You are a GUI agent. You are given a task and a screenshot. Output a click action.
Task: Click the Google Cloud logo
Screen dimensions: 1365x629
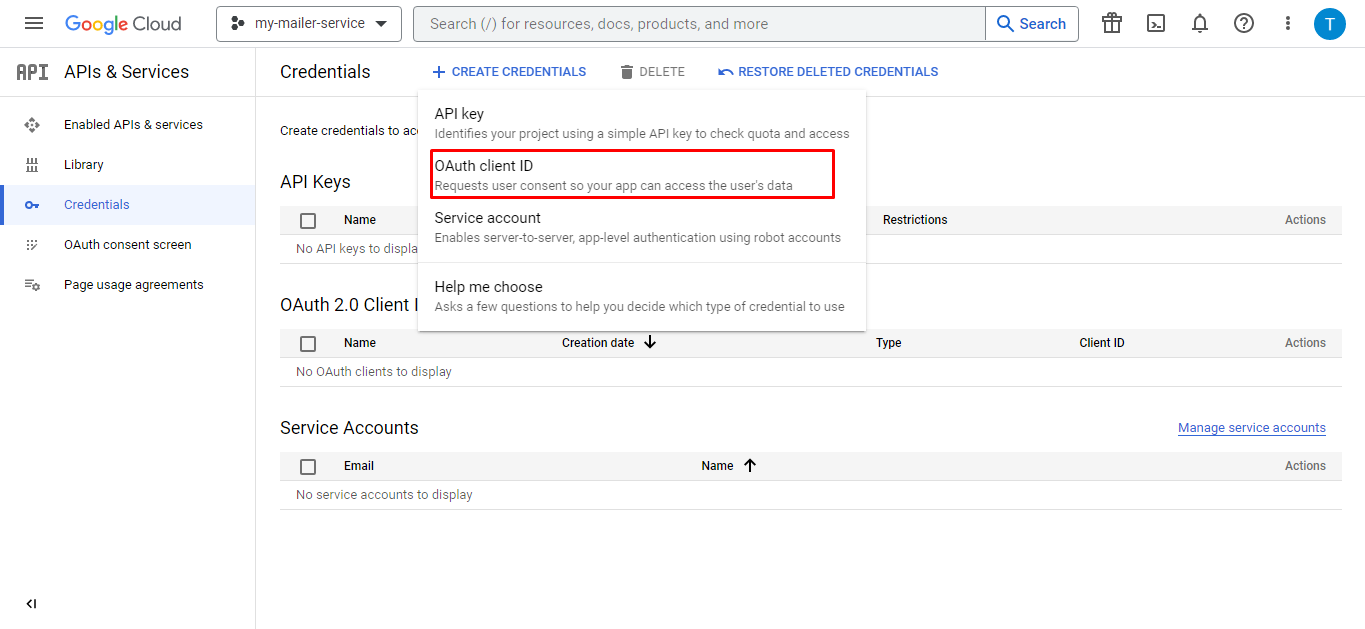123,22
